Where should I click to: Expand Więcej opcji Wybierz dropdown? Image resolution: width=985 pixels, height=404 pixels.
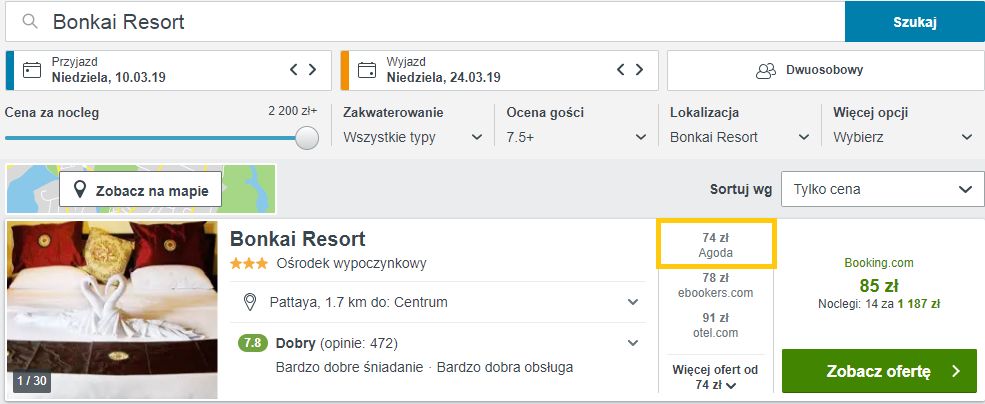tap(903, 137)
